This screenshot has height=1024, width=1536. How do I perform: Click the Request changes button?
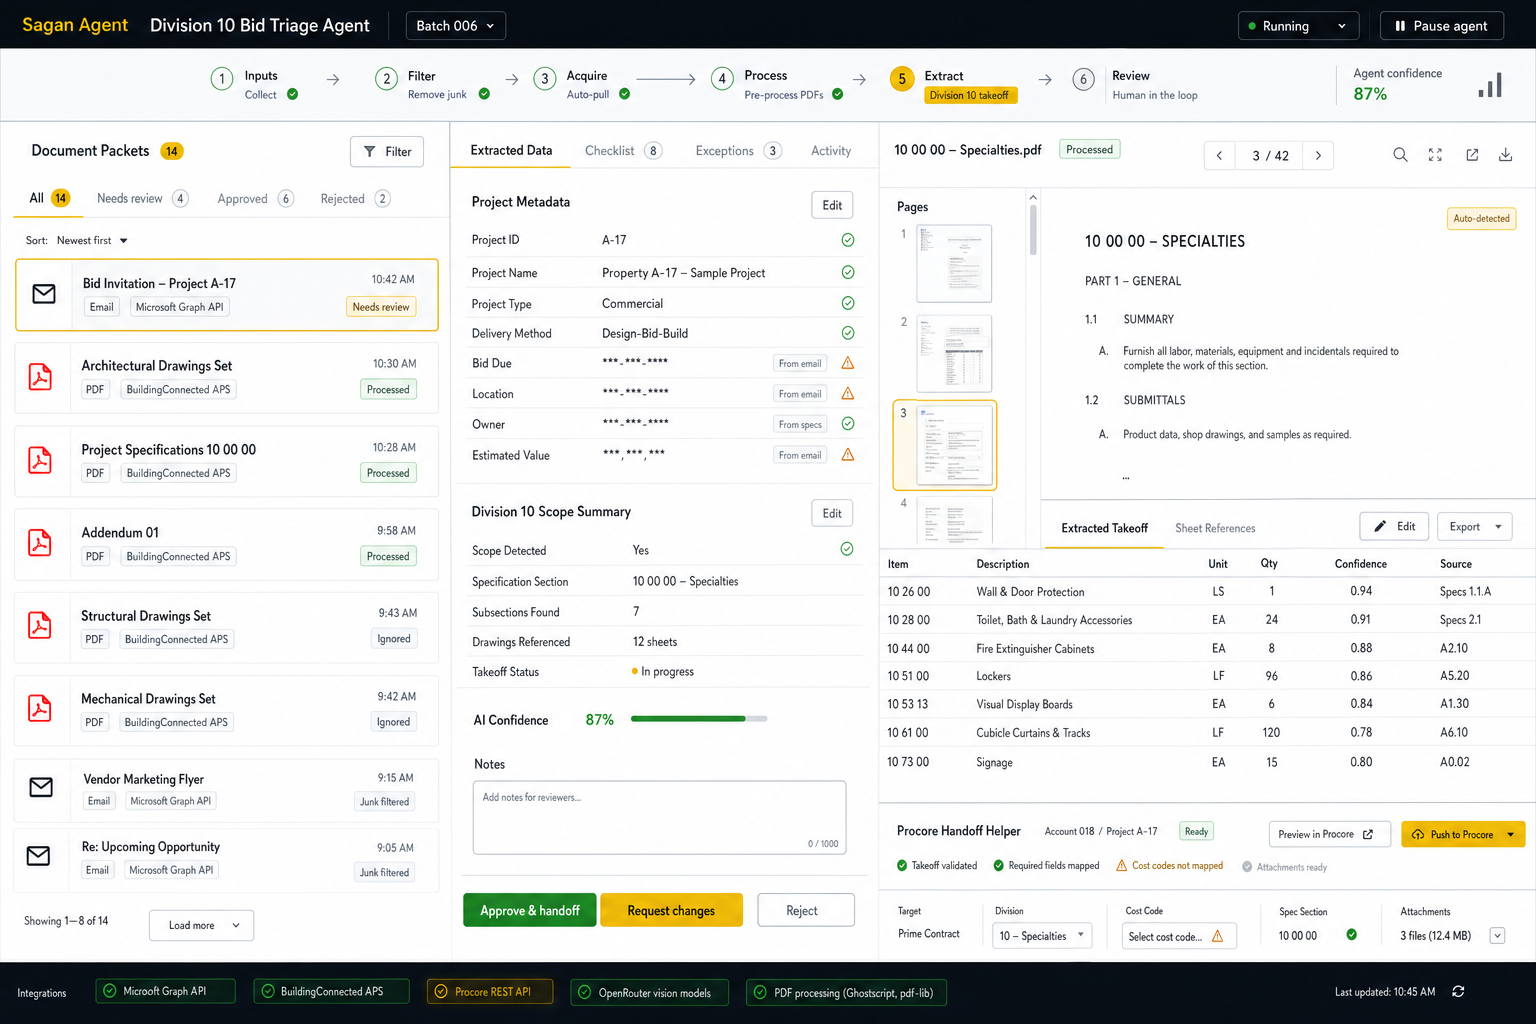click(x=671, y=910)
